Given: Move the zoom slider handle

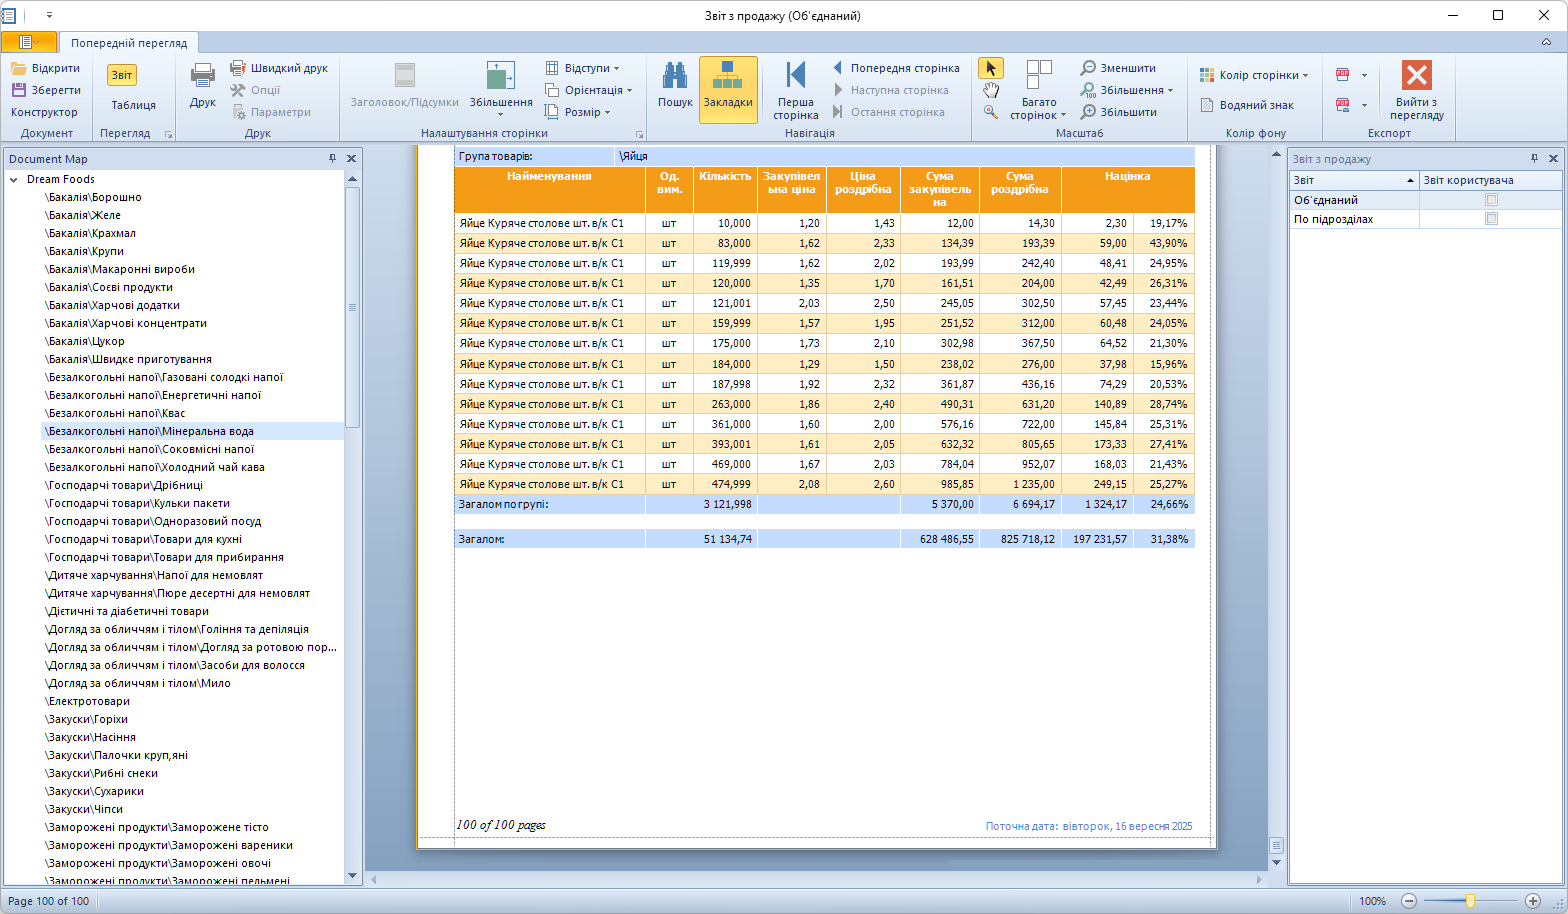Looking at the screenshot, I should [1470, 901].
